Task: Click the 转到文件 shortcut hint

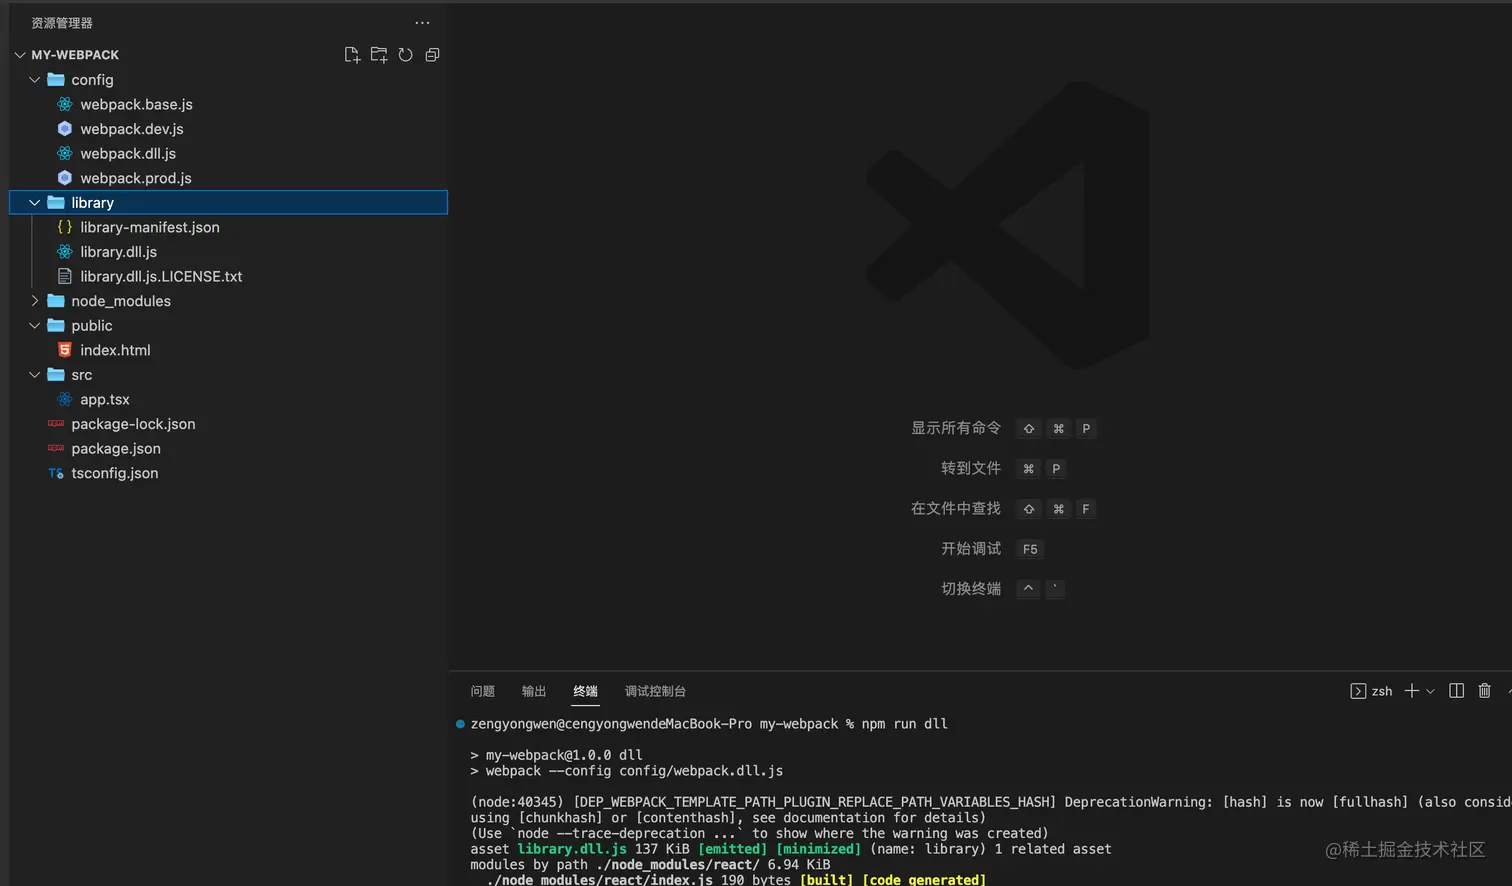Action: [971, 468]
